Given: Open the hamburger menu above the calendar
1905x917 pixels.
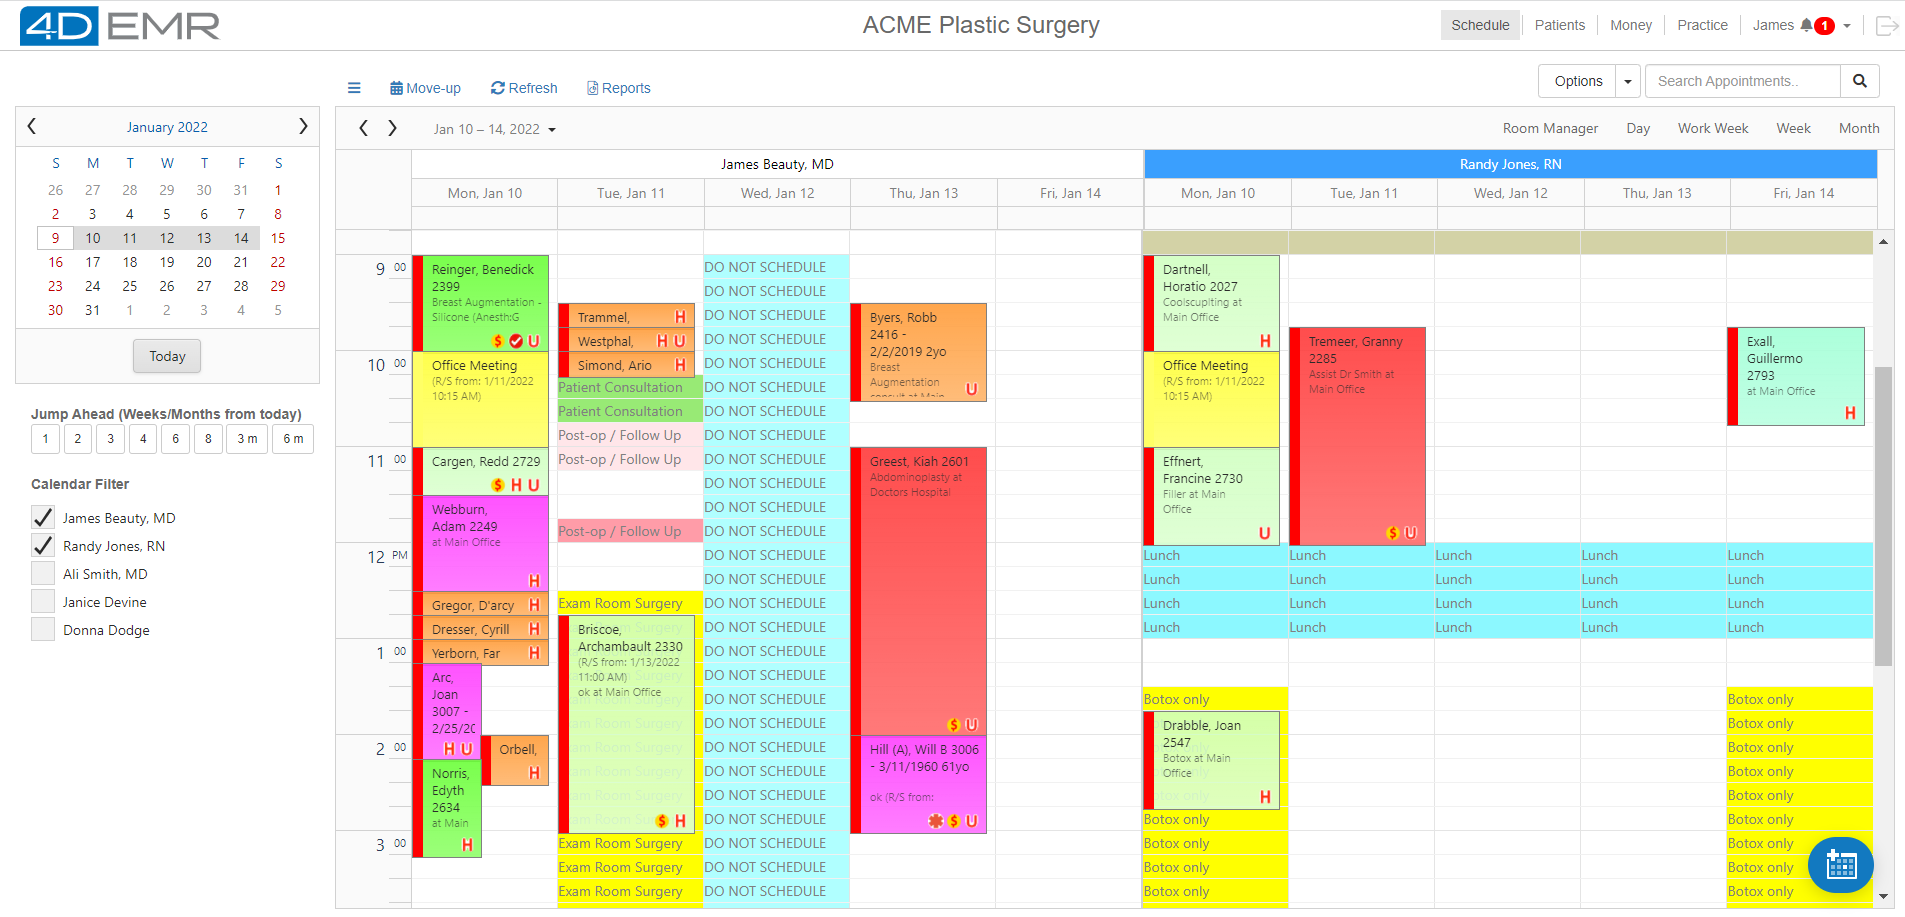Looking at the screenshot, I should click(354, 88).
